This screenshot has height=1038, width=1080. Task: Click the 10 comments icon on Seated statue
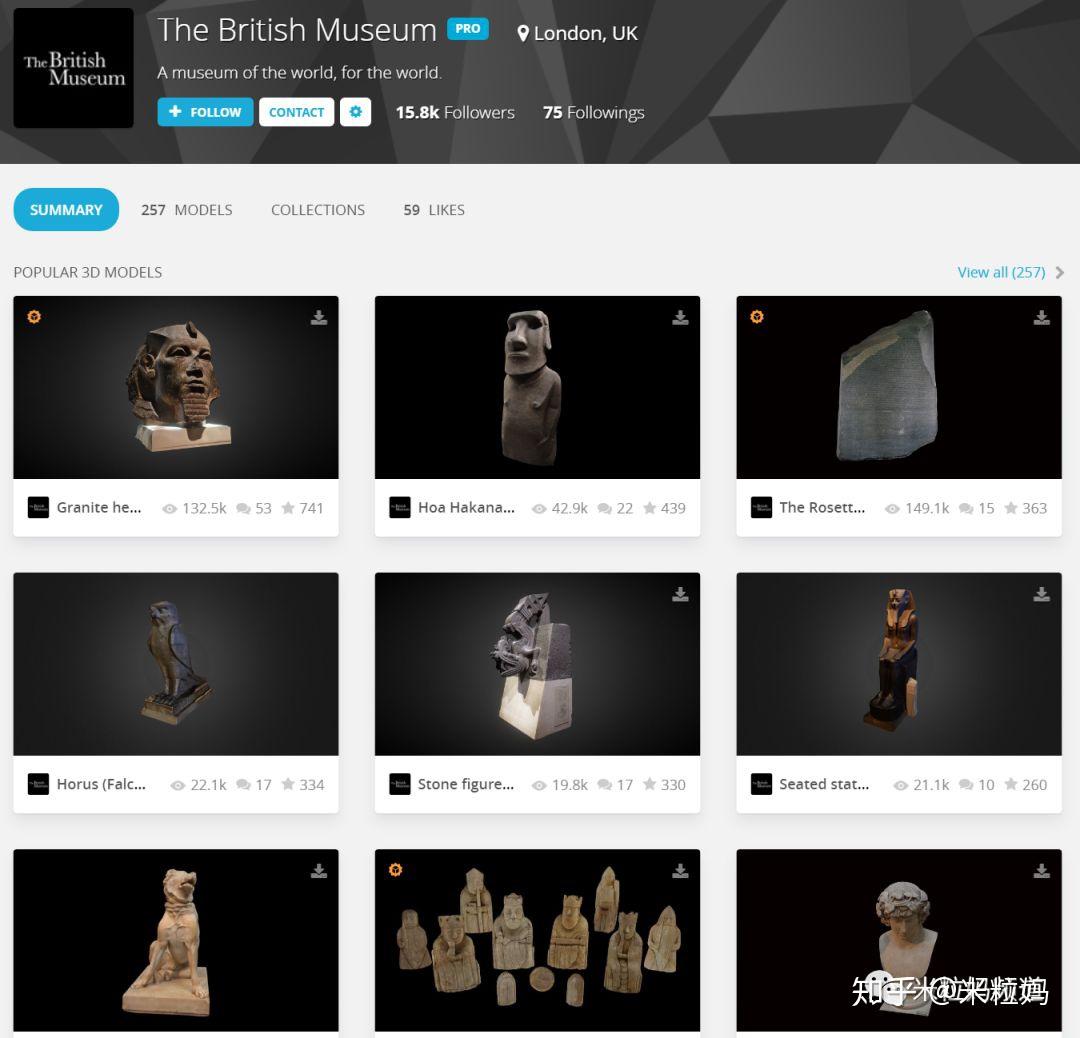(966, 785)
